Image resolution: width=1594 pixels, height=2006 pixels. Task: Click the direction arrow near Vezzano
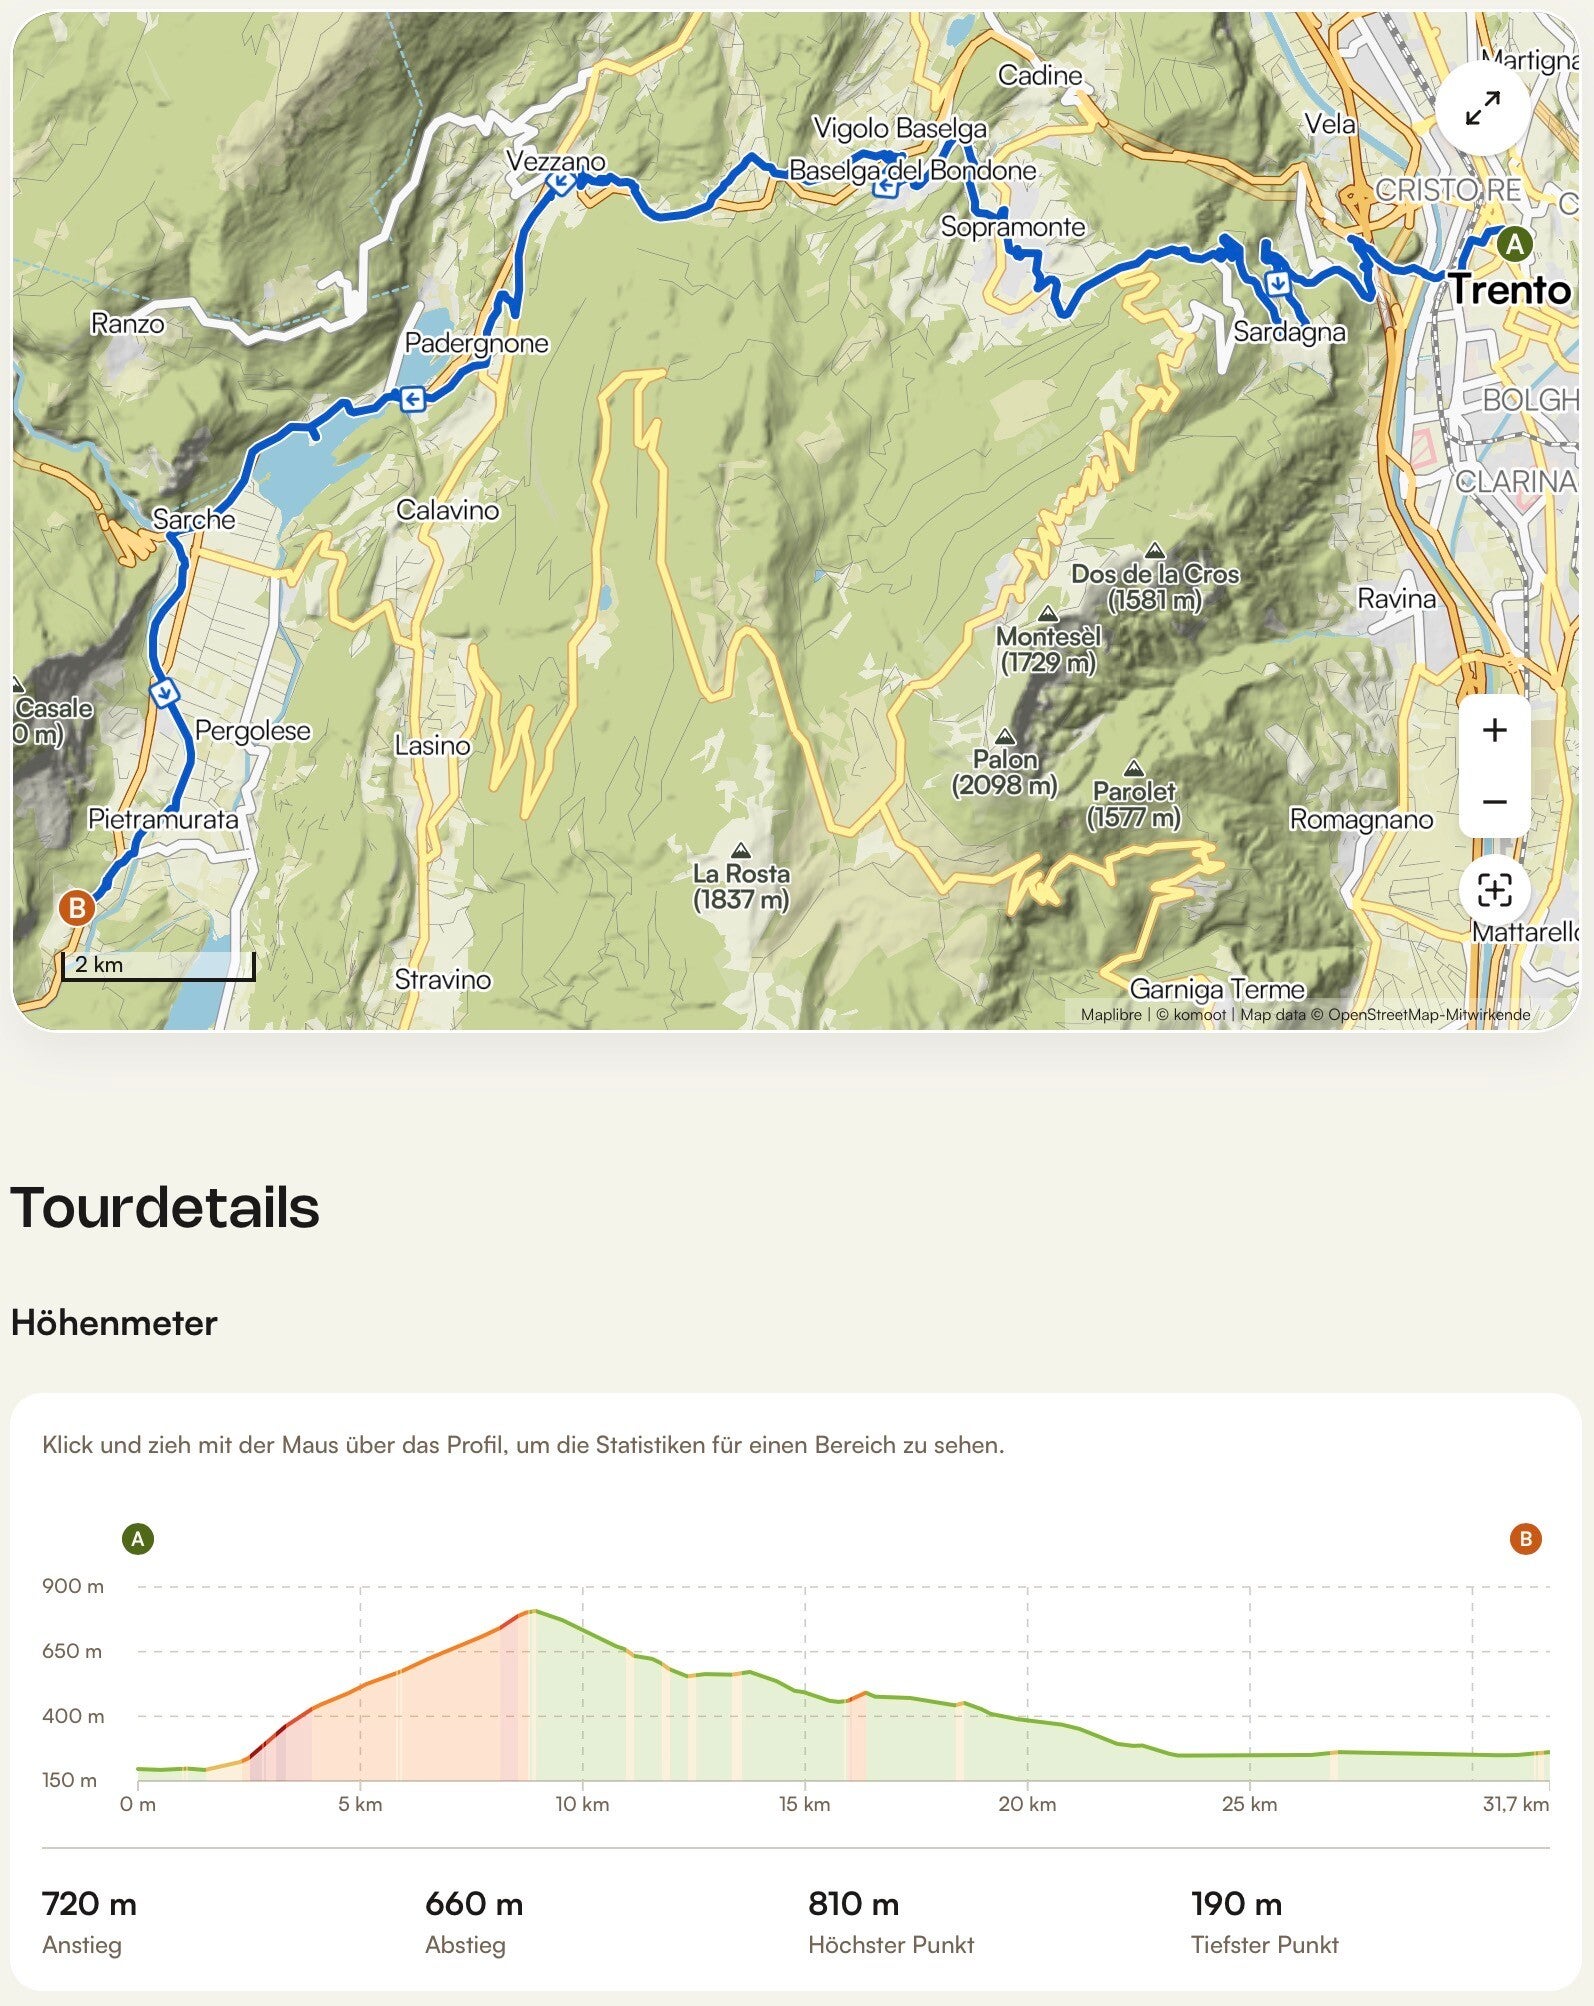(x=560, y=182)
